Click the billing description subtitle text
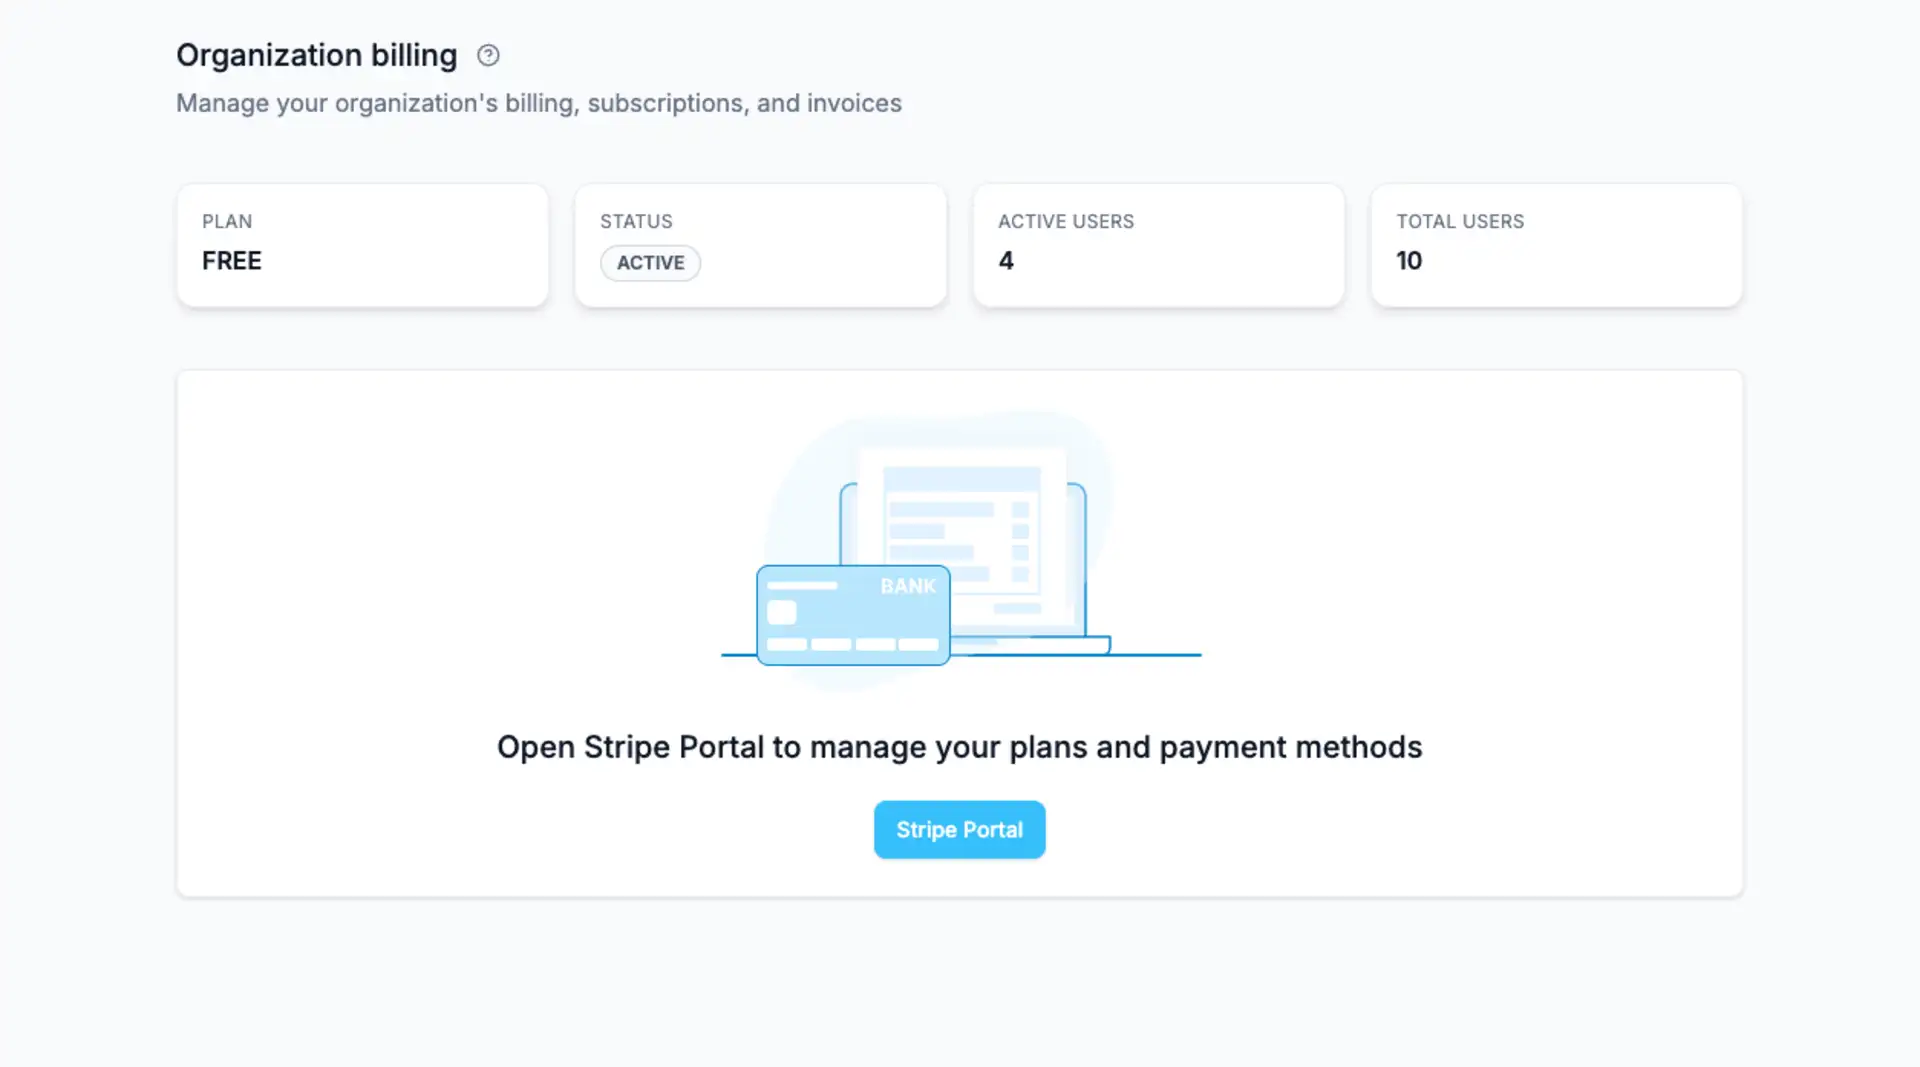 click(539, 102)
